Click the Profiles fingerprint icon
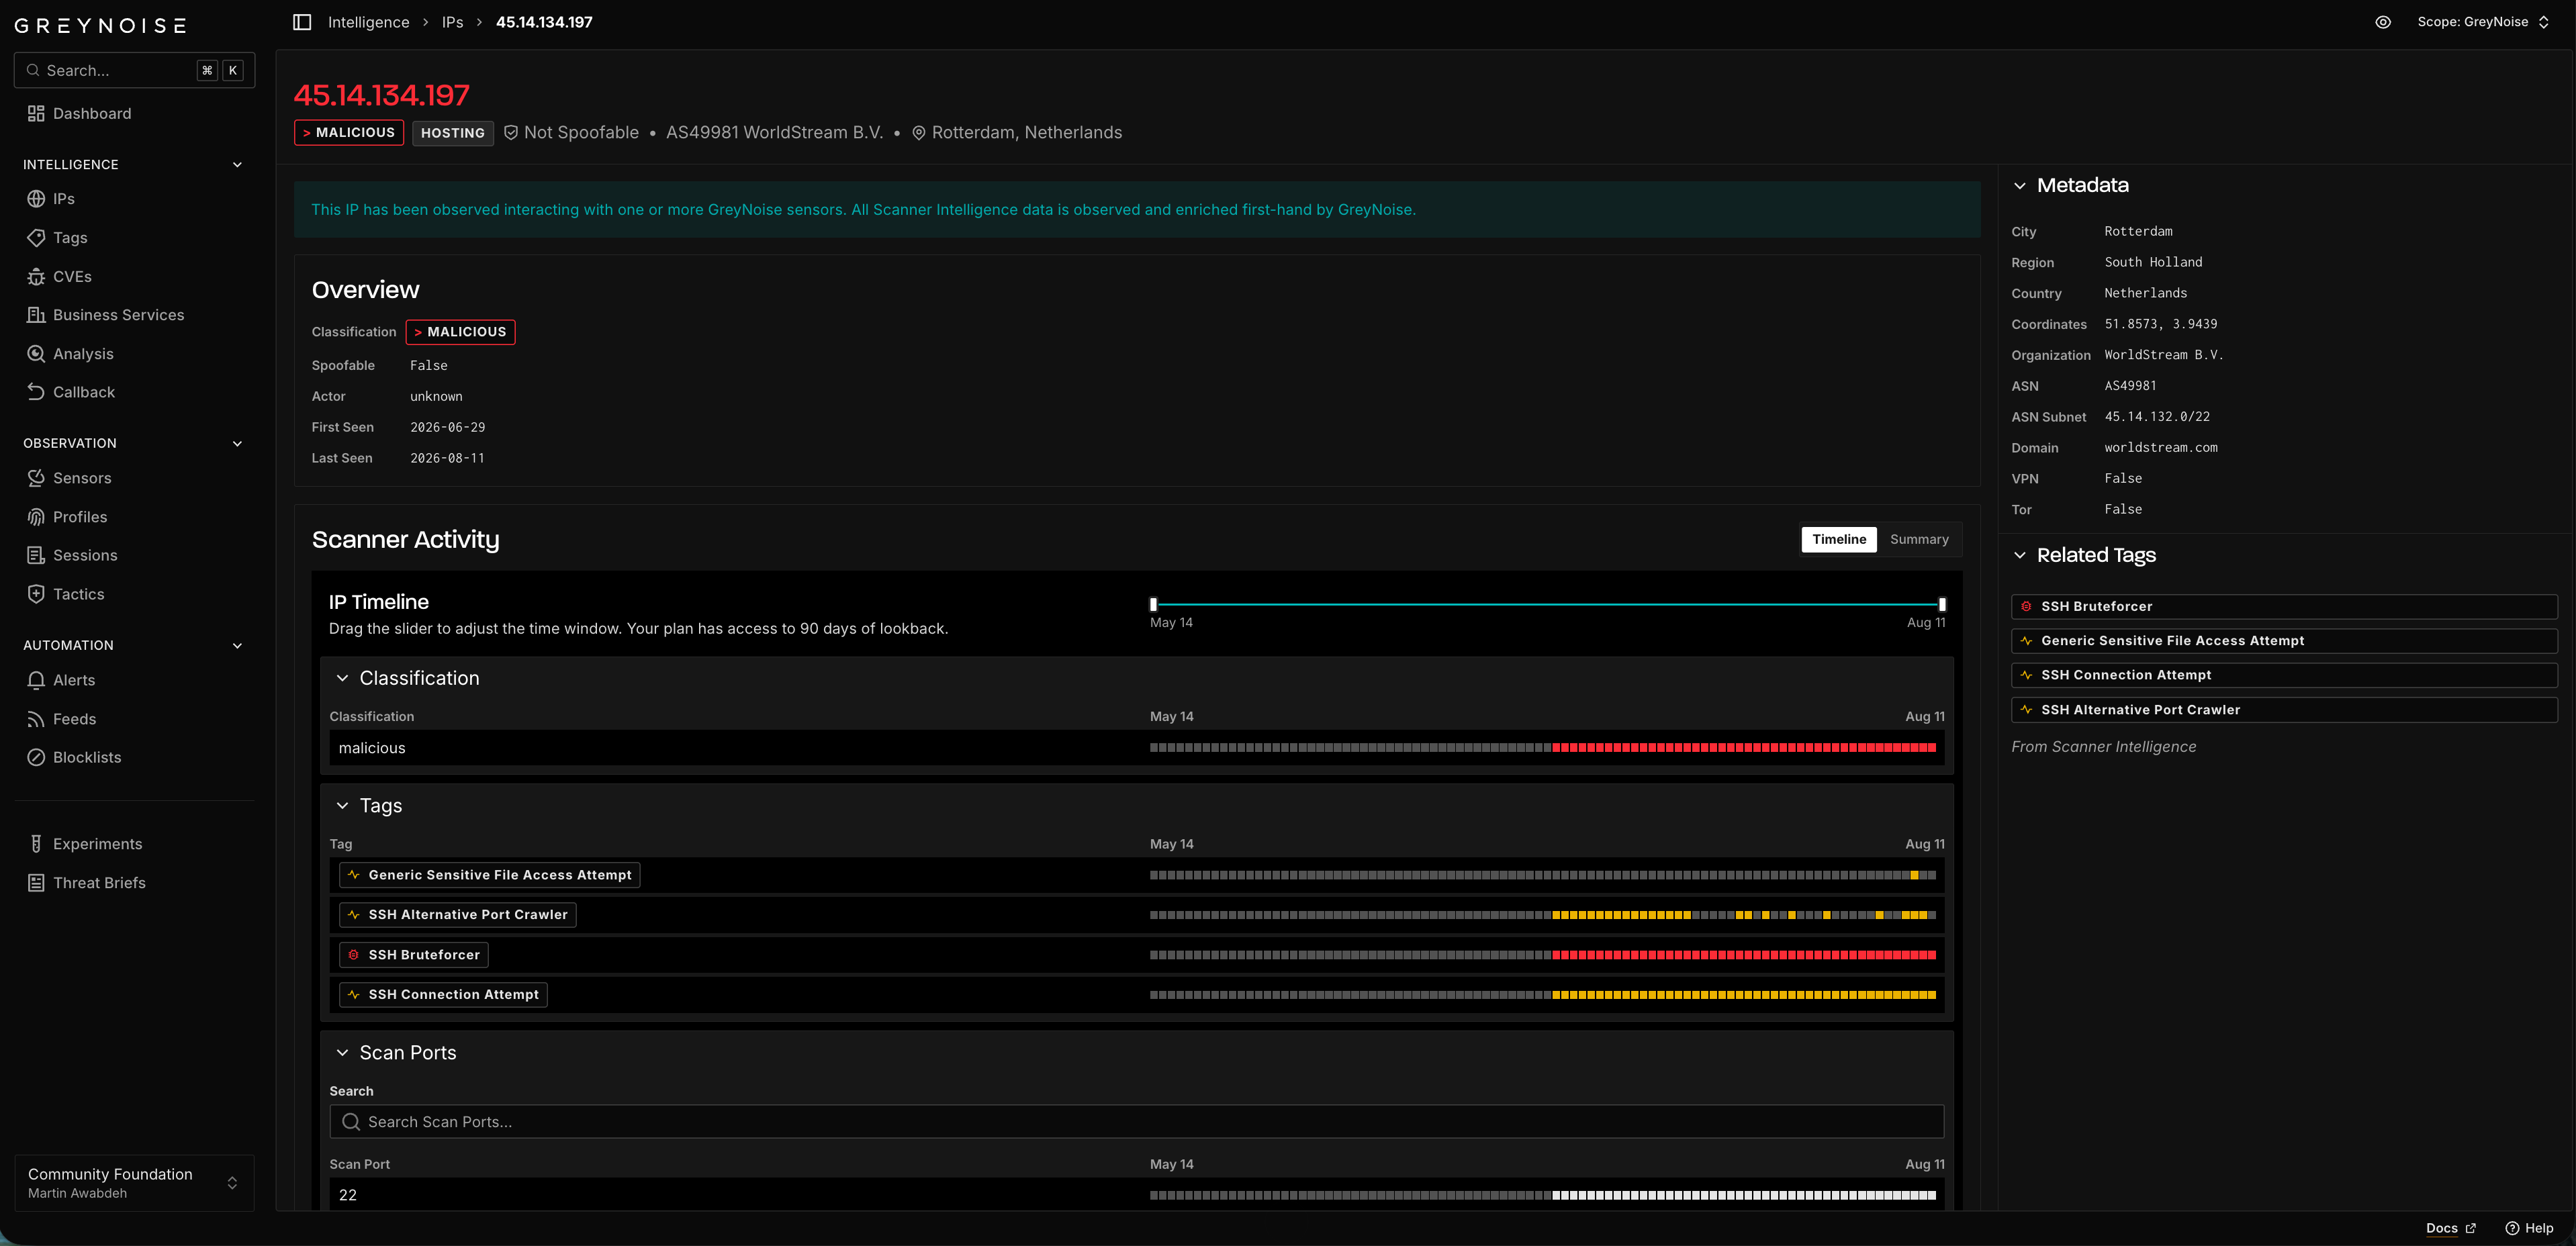Image resolution: width=2576 pixels, height=1246 pixels. tap(36, 517)
